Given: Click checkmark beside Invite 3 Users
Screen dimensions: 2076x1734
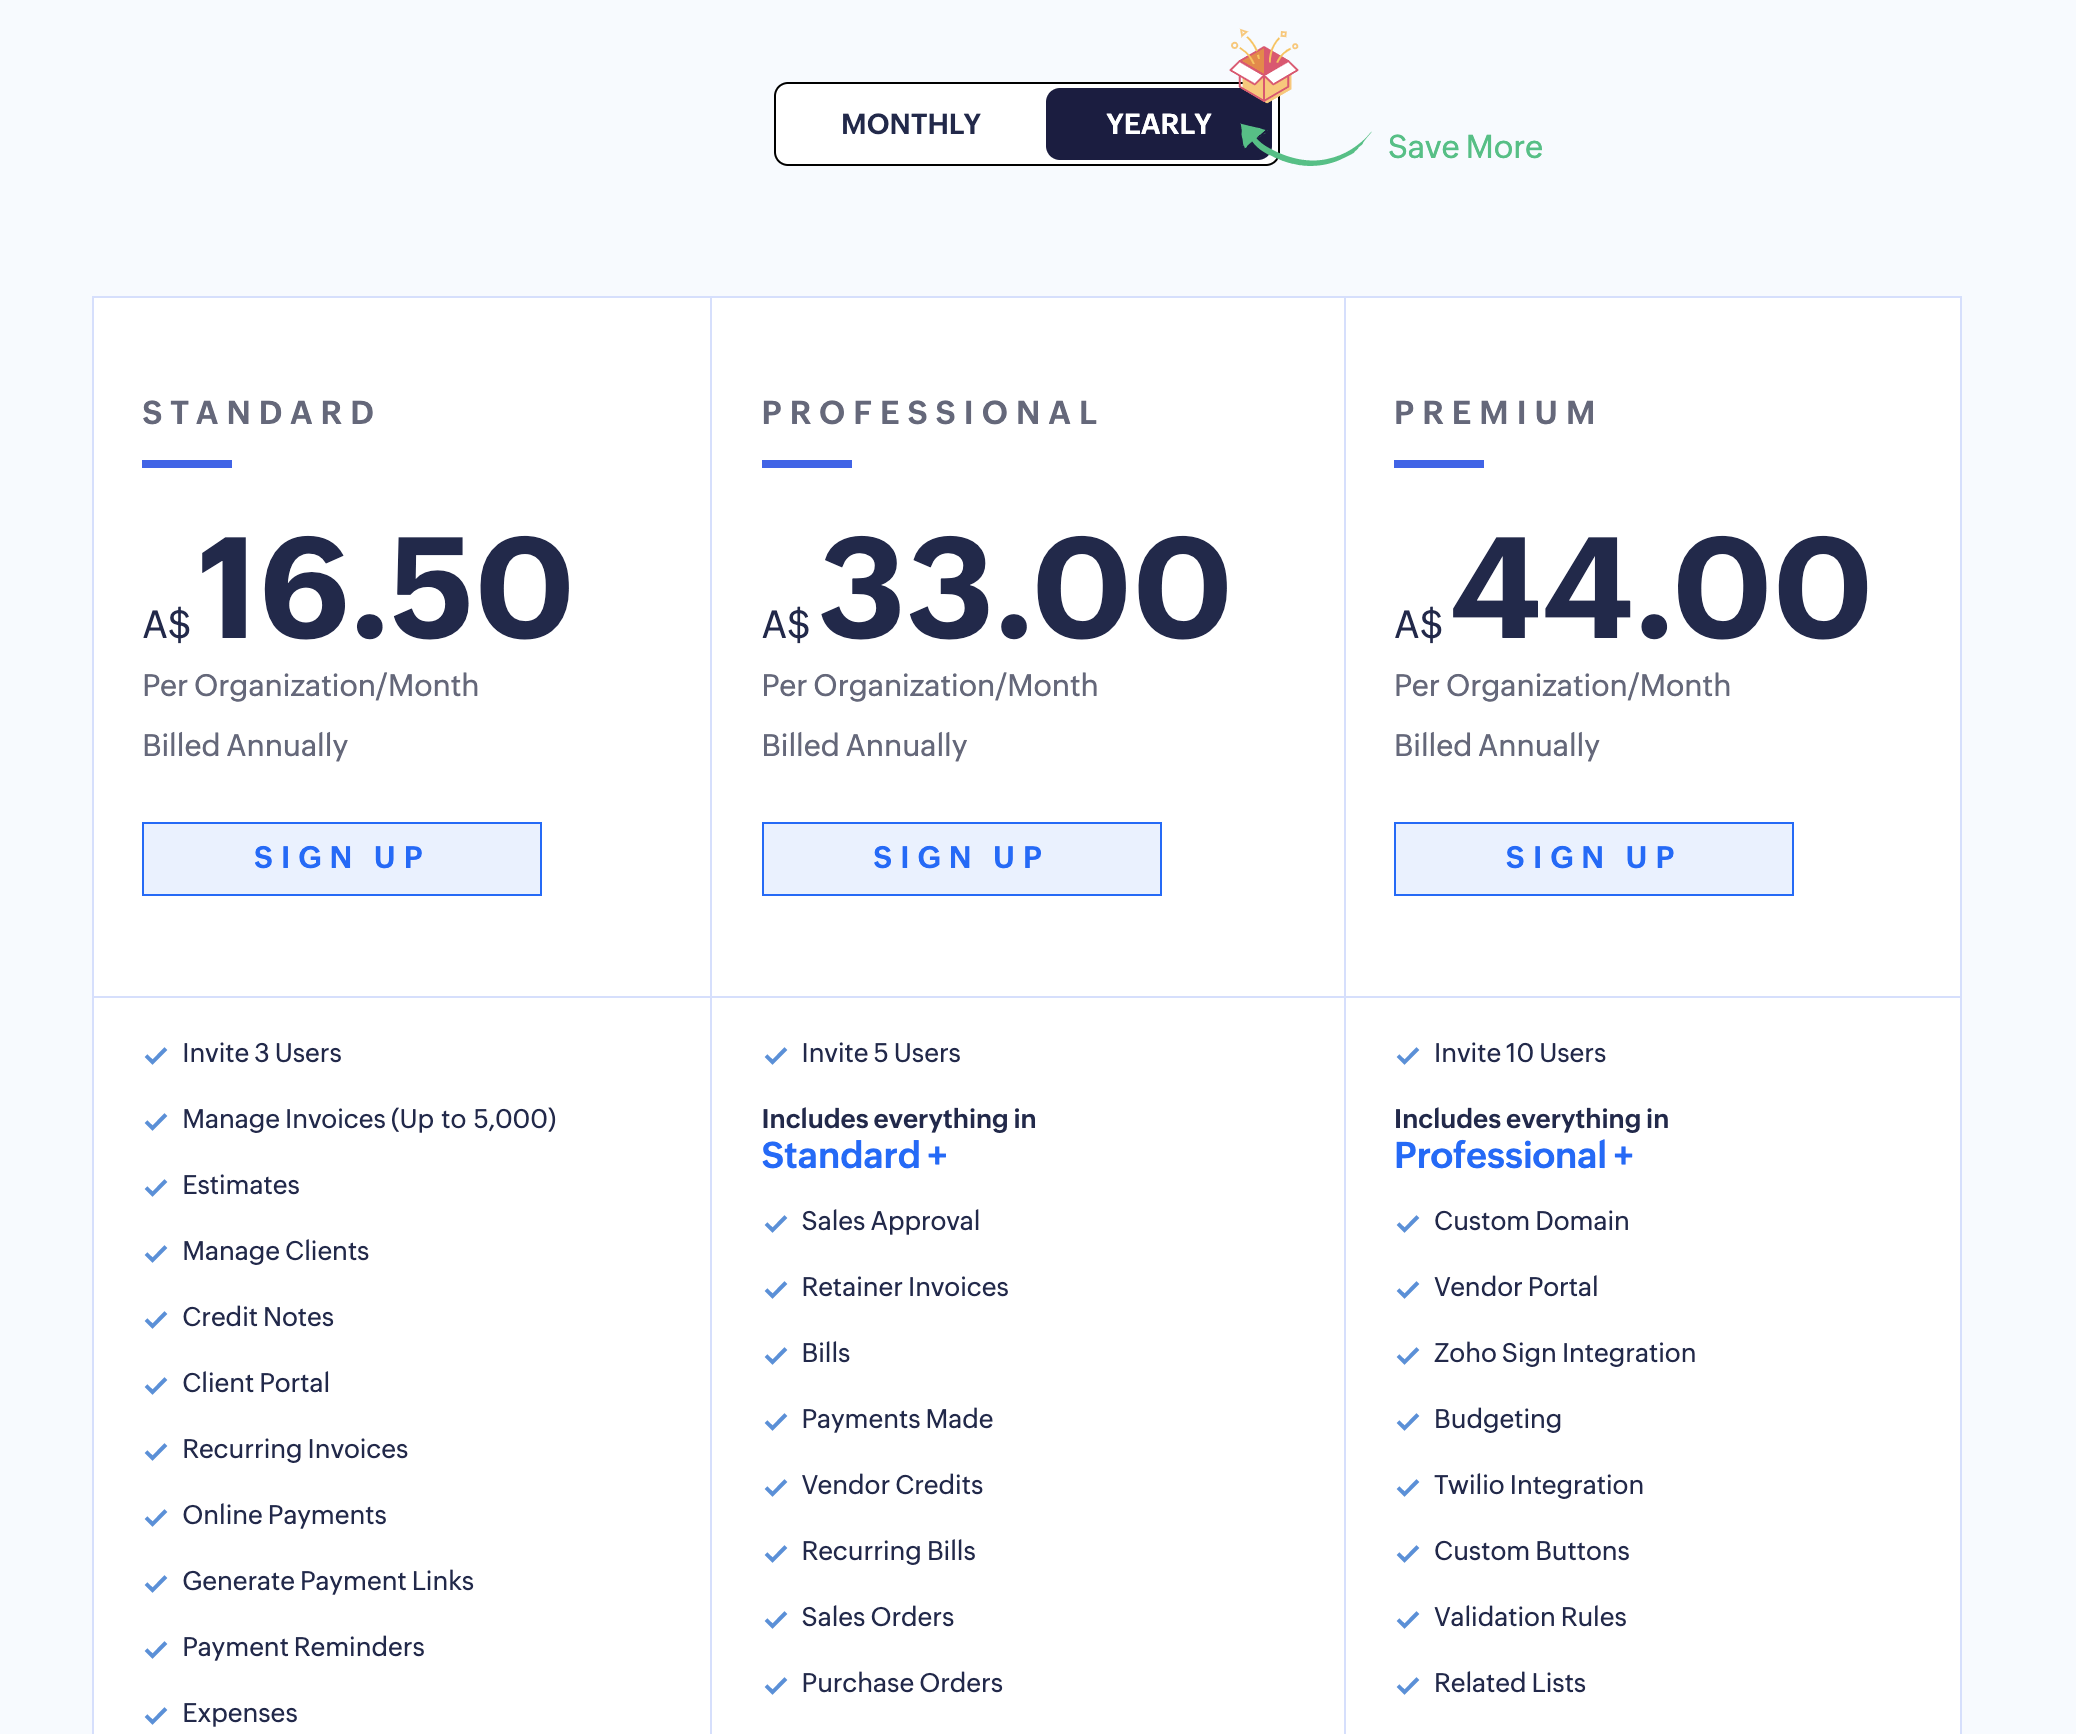Looking at the screenshot, I should point(155,1055).
